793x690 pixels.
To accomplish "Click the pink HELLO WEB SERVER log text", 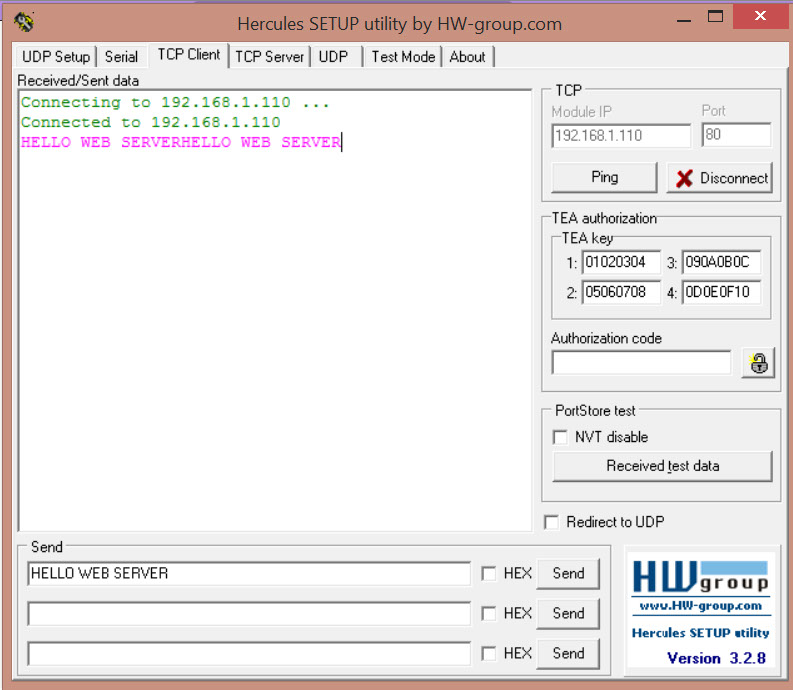I will [x=181, y=142].
